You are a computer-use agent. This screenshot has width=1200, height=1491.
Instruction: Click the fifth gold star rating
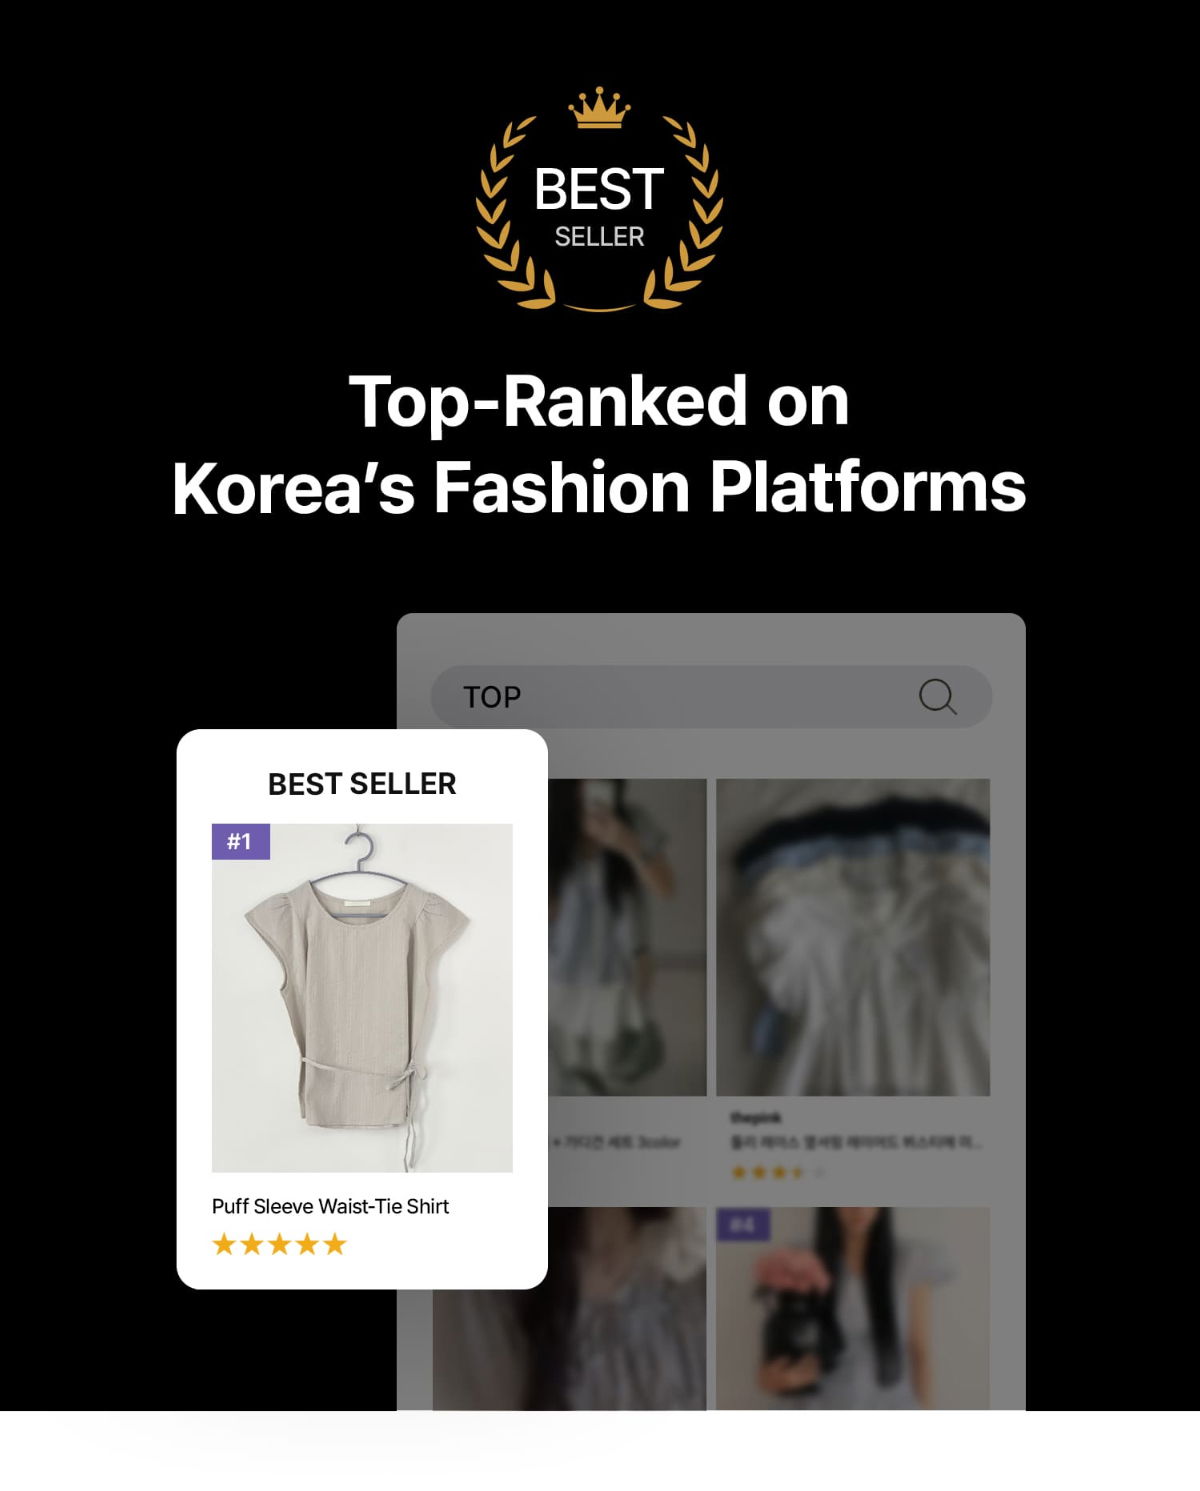click(x=335, y=1244)
